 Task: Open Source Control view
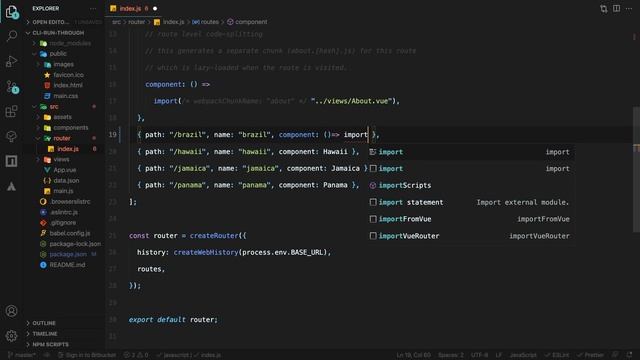click(11, 87)
